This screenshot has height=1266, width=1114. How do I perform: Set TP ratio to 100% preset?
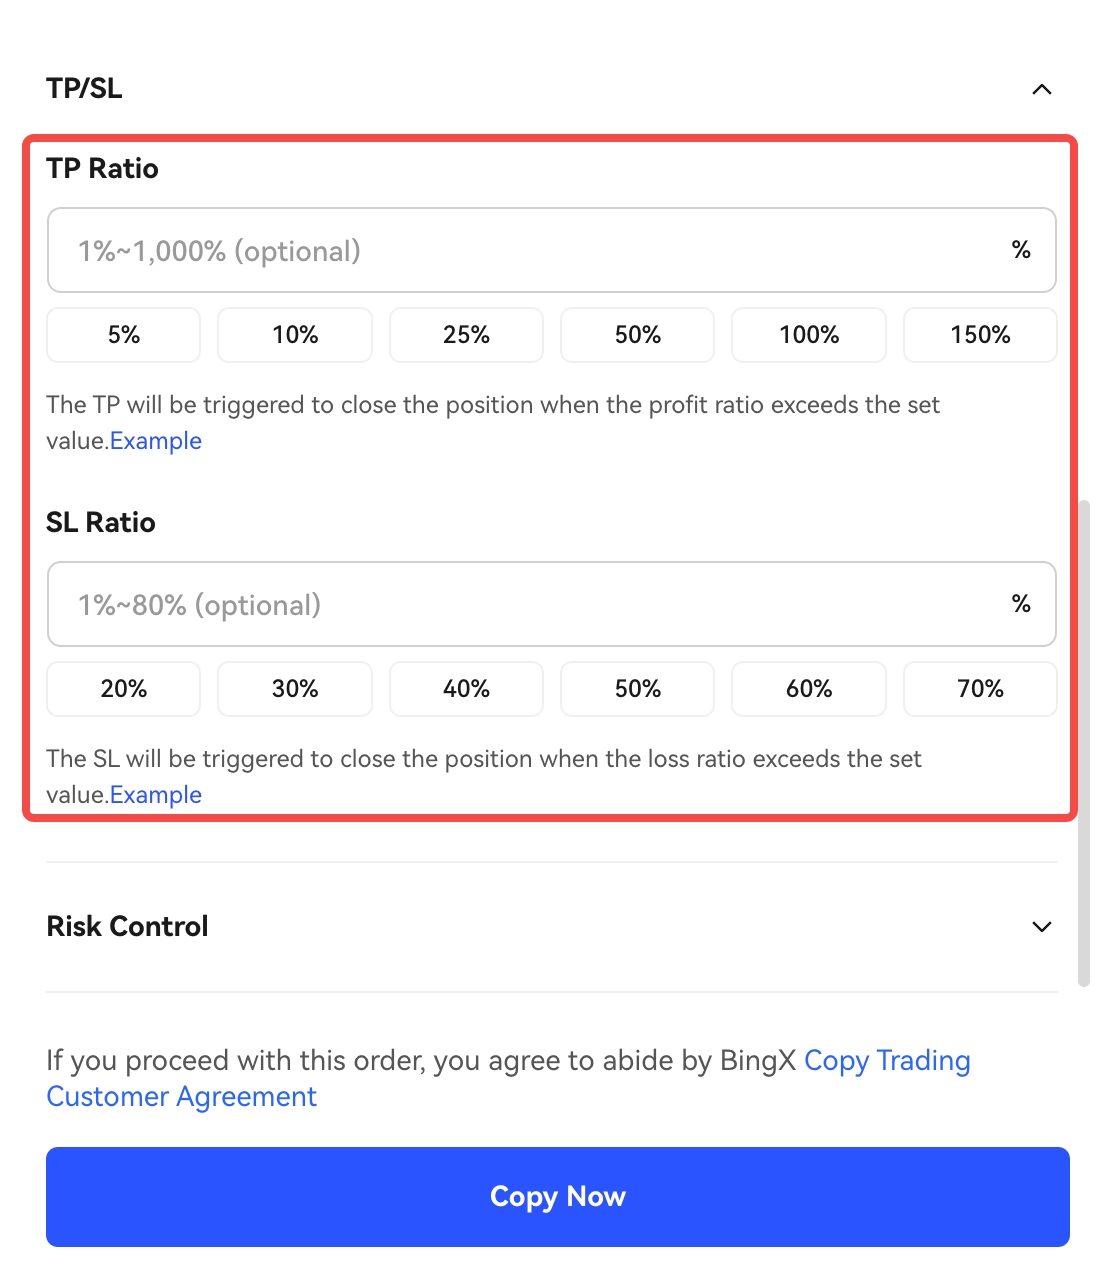coord(809,335)
